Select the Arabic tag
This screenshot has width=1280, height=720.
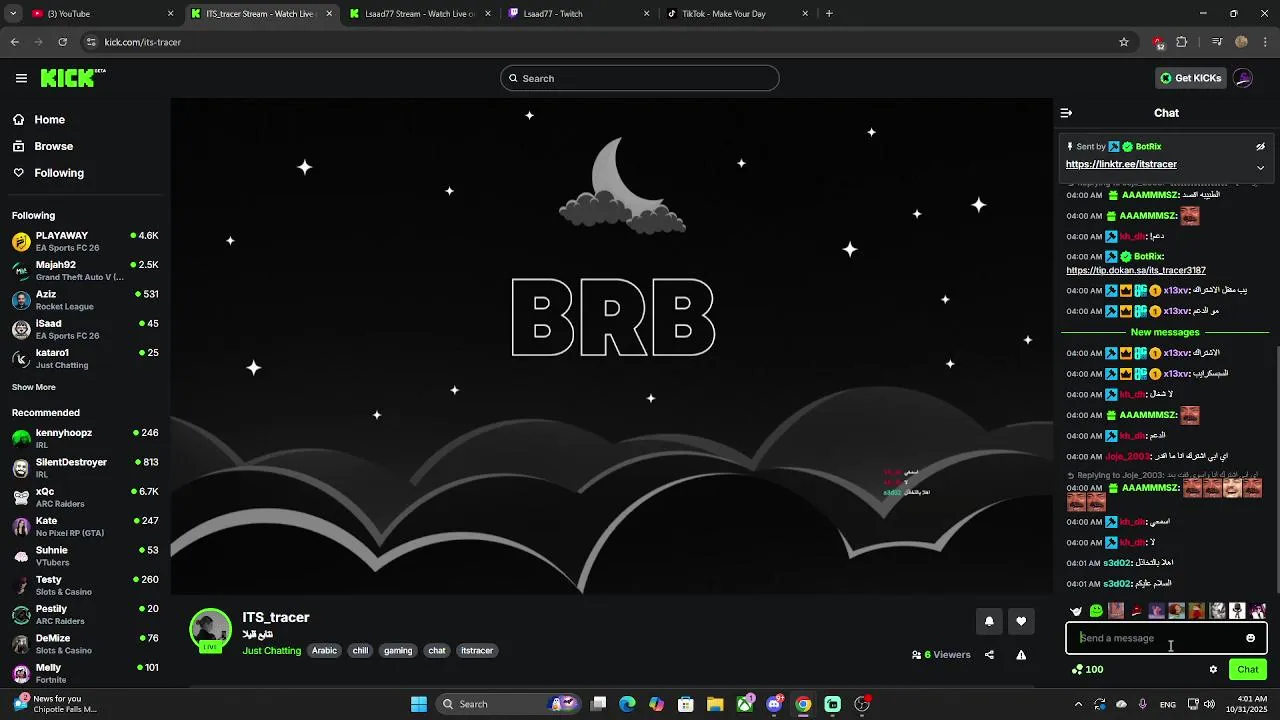tap(324, 651)
